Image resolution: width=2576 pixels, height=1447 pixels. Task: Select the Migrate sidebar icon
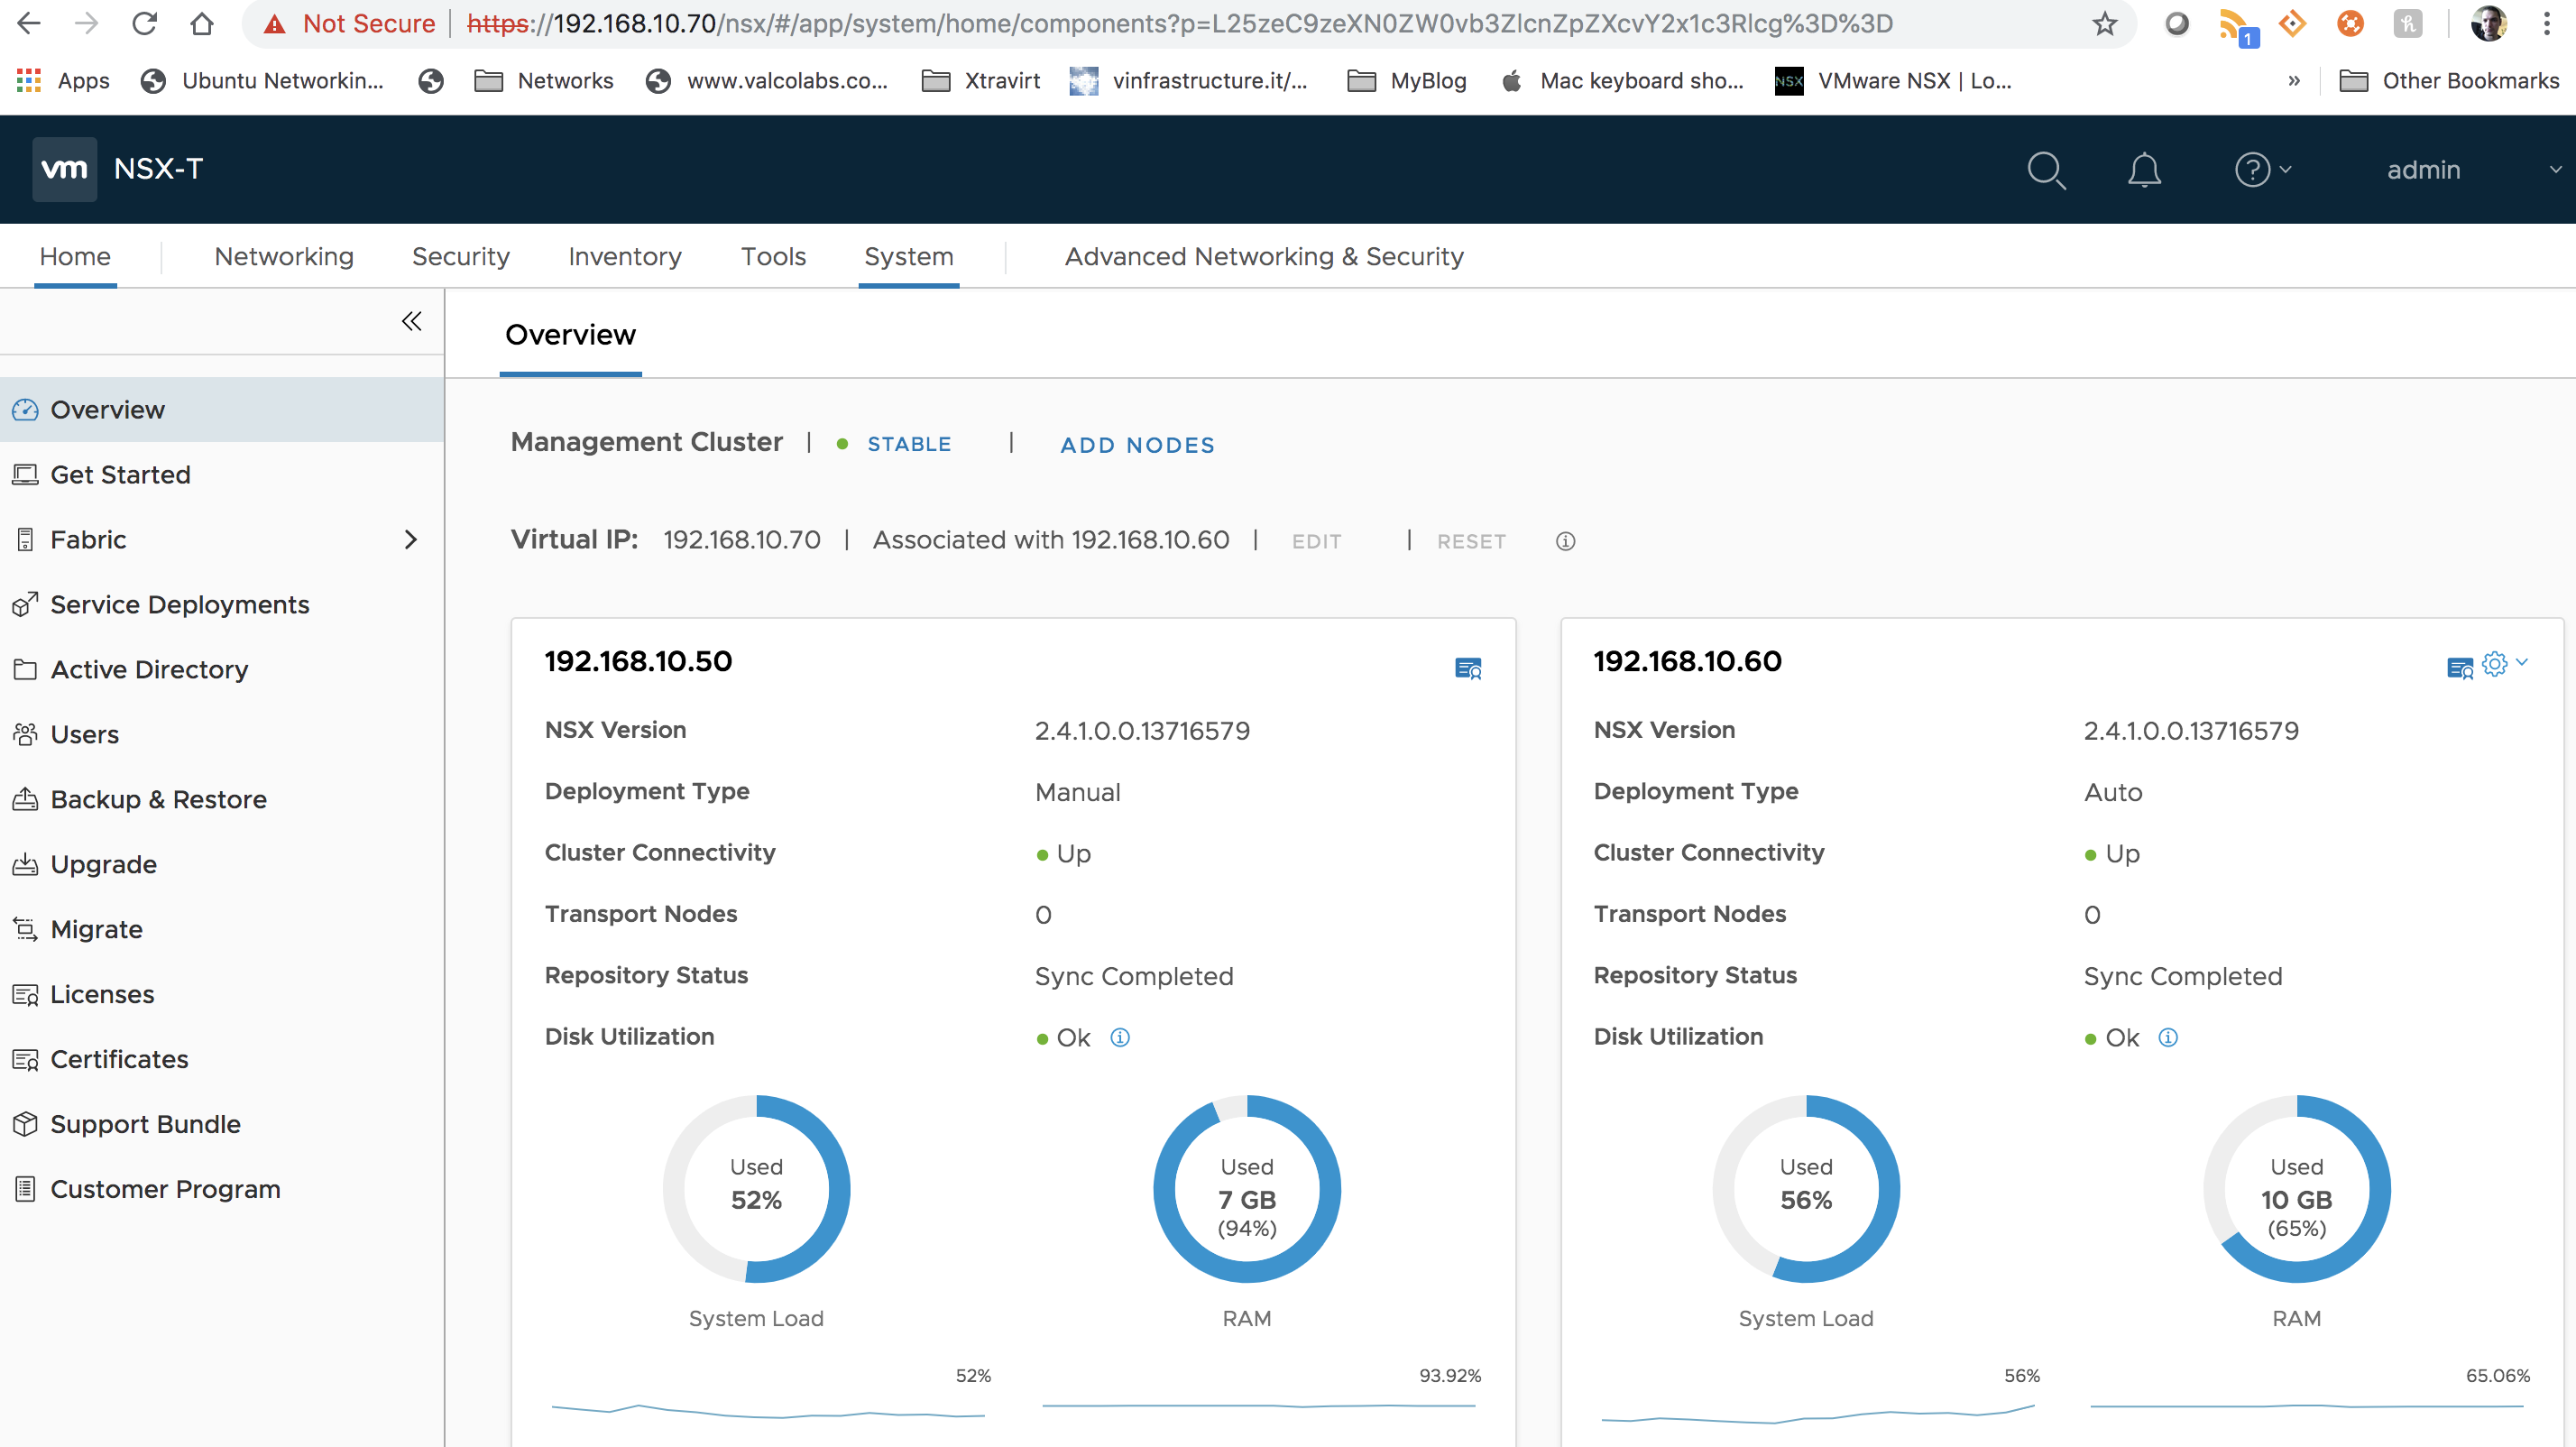tap(25, 929)
